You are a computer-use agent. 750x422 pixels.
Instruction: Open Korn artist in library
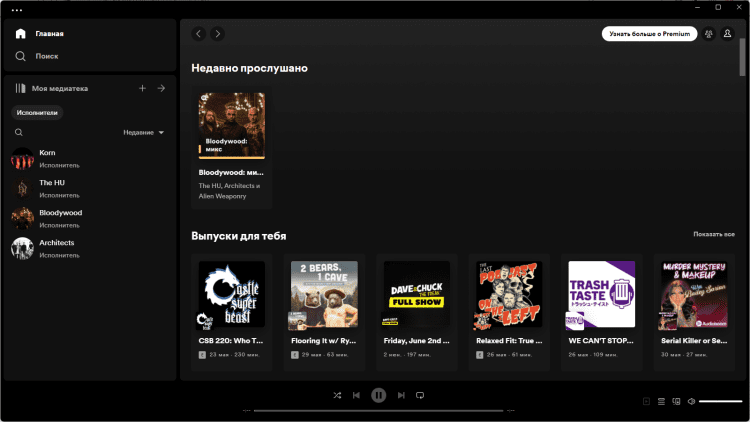click(90, 158)
